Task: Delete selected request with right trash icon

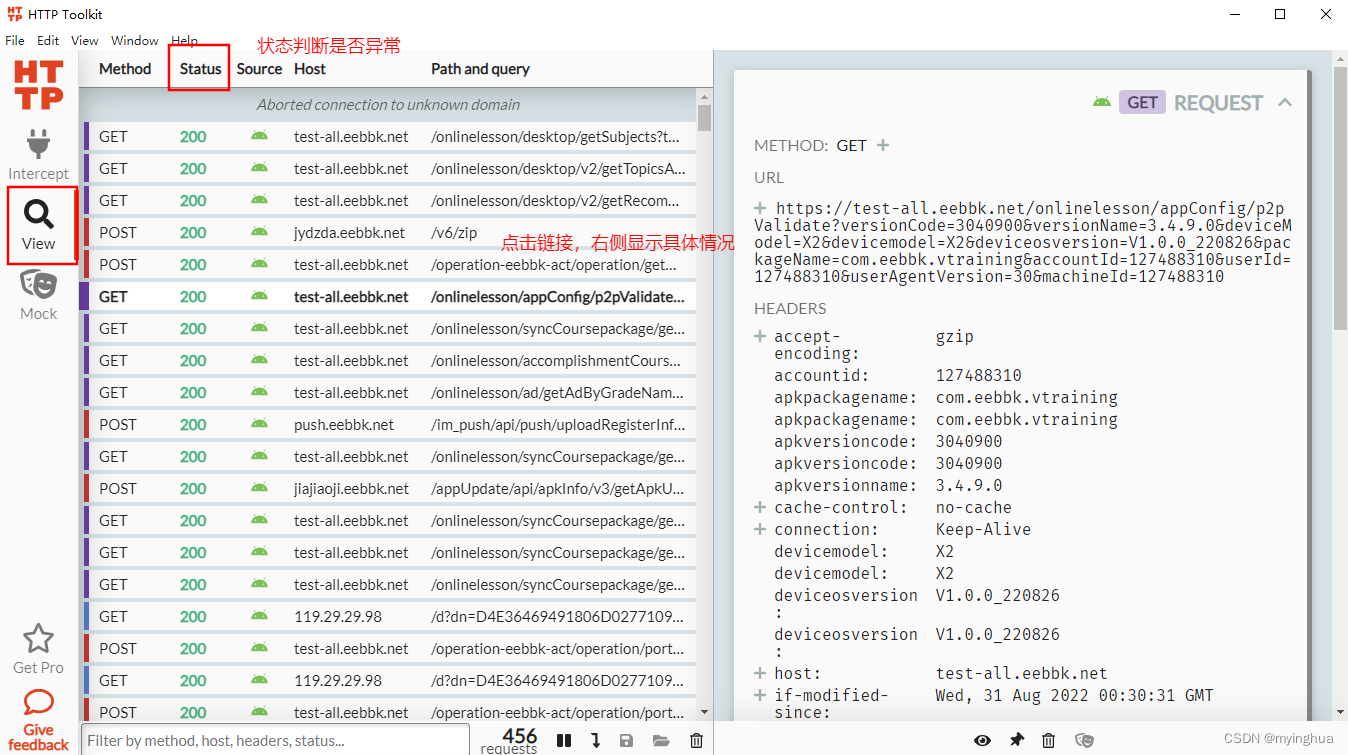Action: (1048, 740)
